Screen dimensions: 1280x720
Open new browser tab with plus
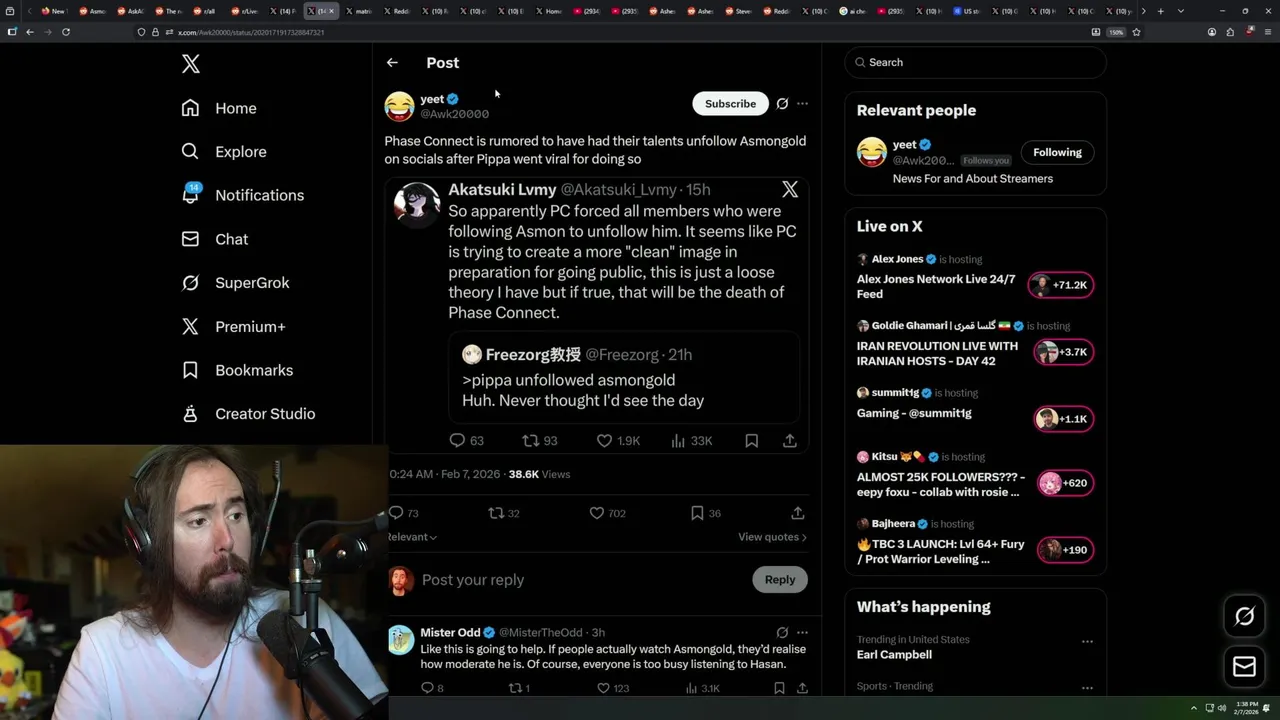[x=1160, y=11]
